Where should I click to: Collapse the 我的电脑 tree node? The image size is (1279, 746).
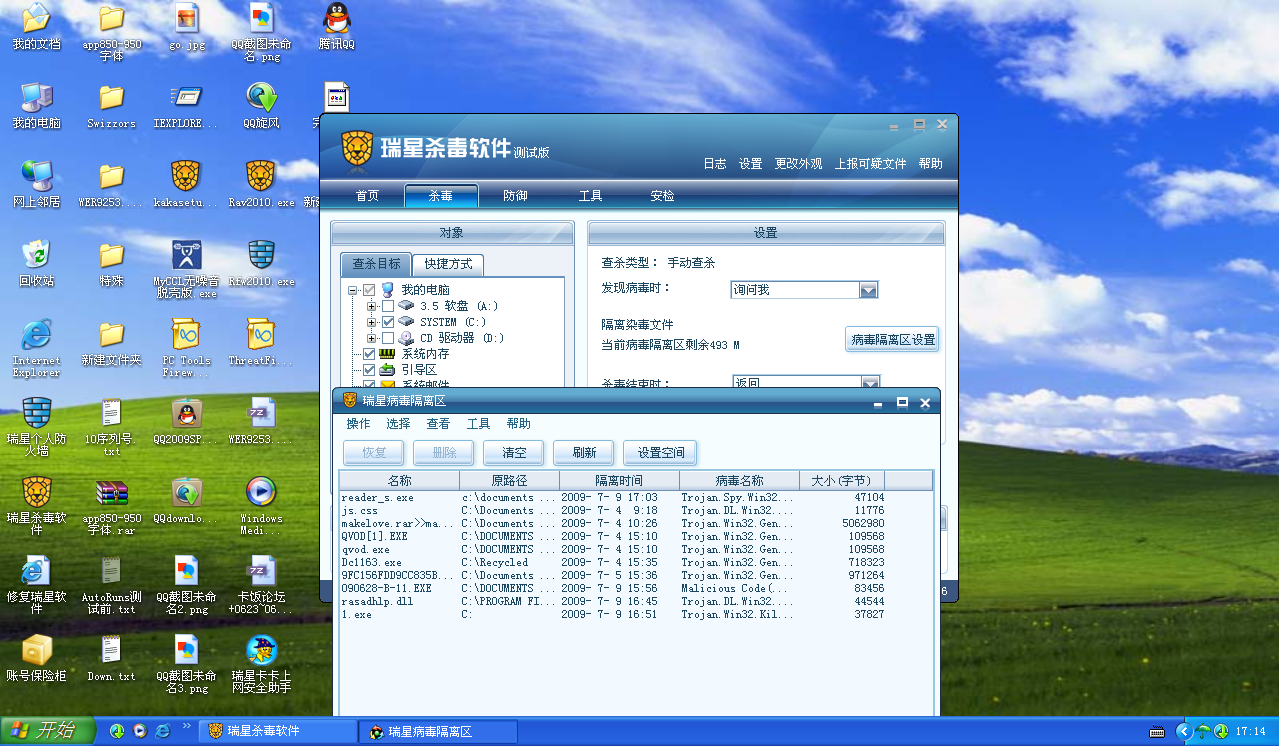(x=353, y=290)
